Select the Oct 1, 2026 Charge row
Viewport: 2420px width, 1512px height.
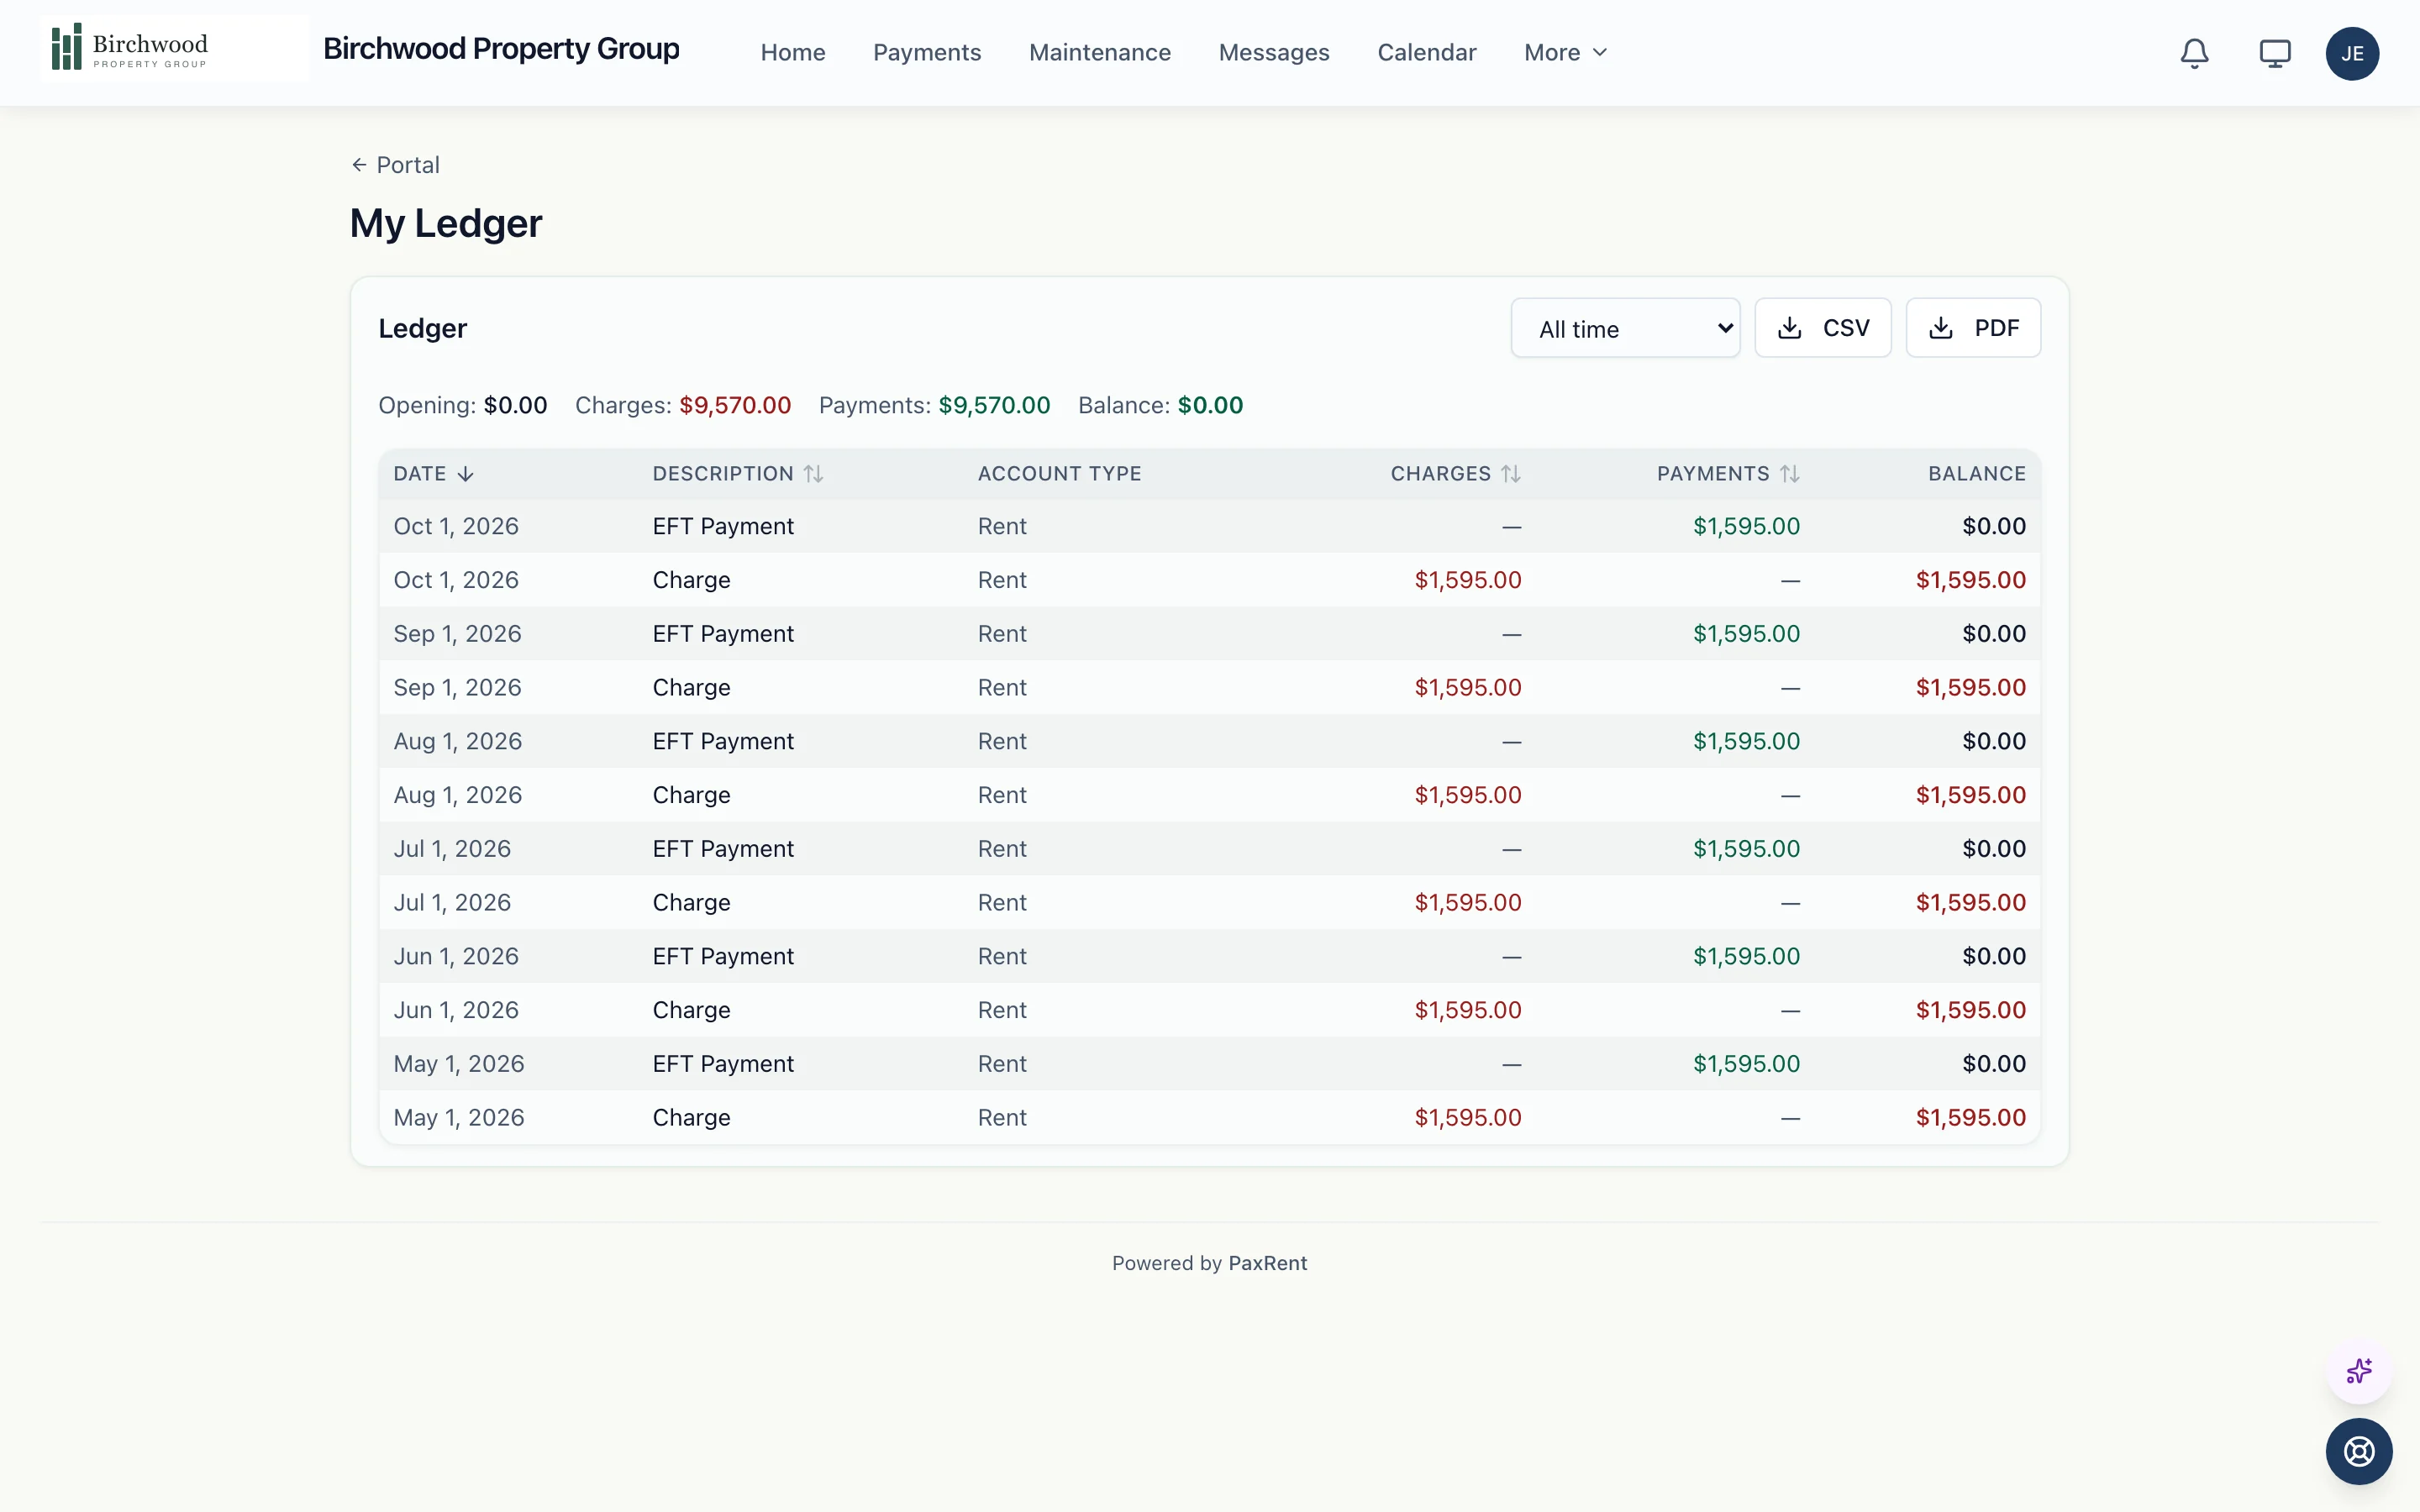coord(1209,580)
